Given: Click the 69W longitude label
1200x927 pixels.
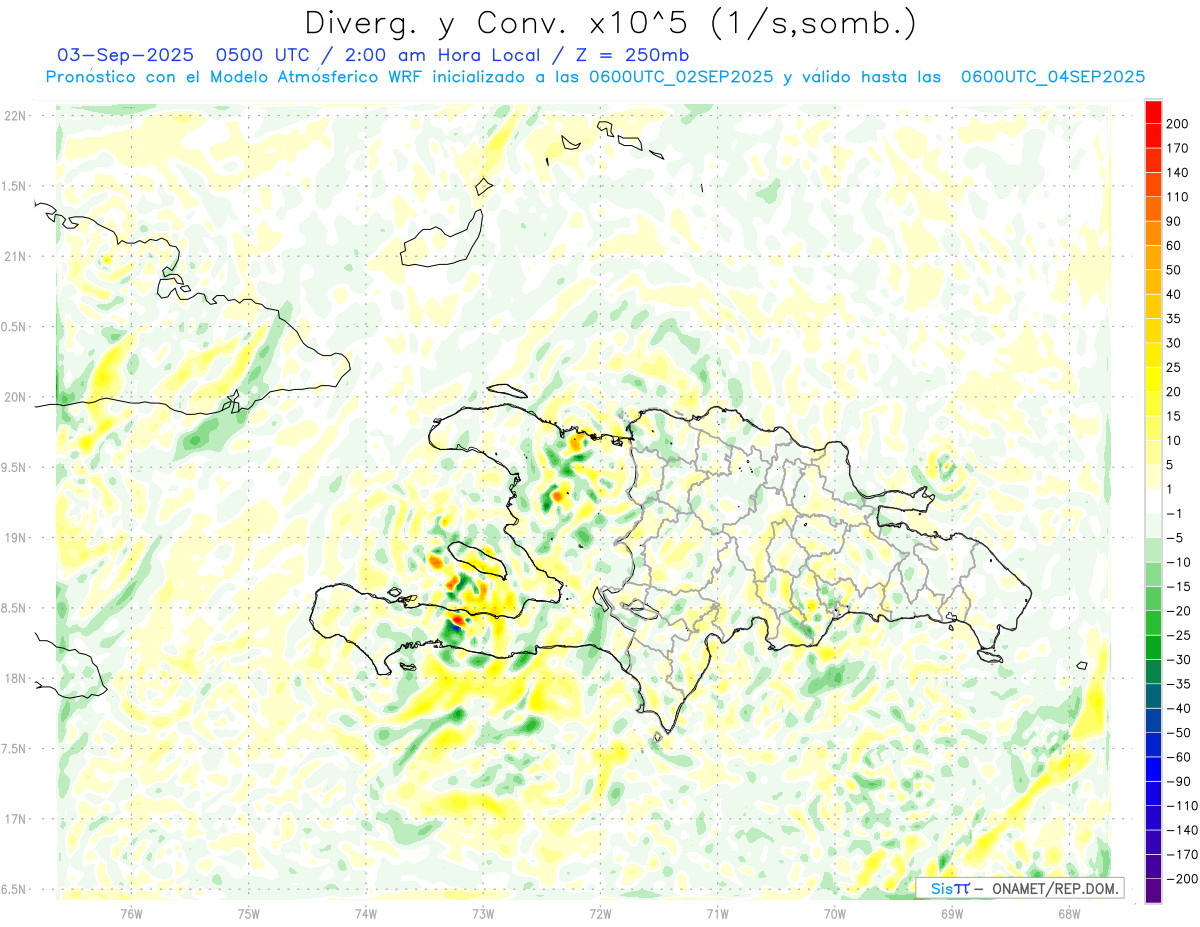Looking at the screenshot, I should click(952, 914).
